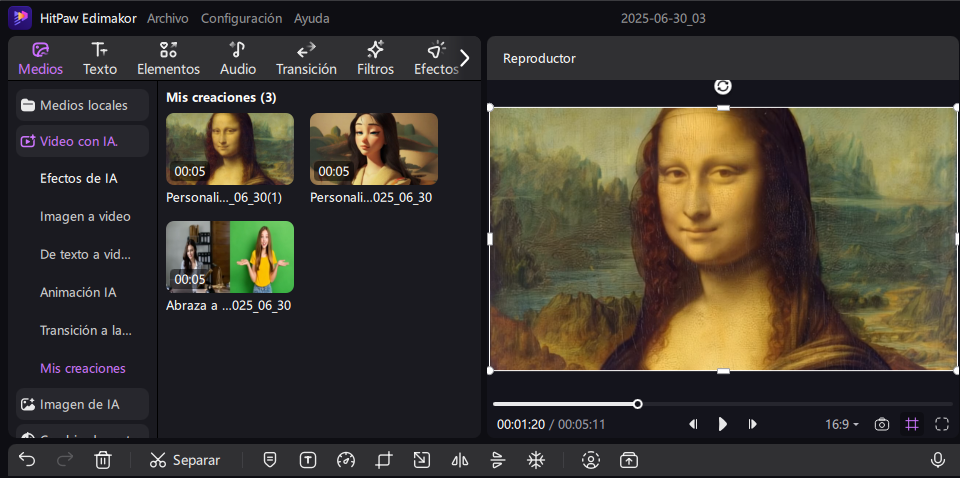Click the align lines icon
This screenshot has width=960, height=478.
498,460
